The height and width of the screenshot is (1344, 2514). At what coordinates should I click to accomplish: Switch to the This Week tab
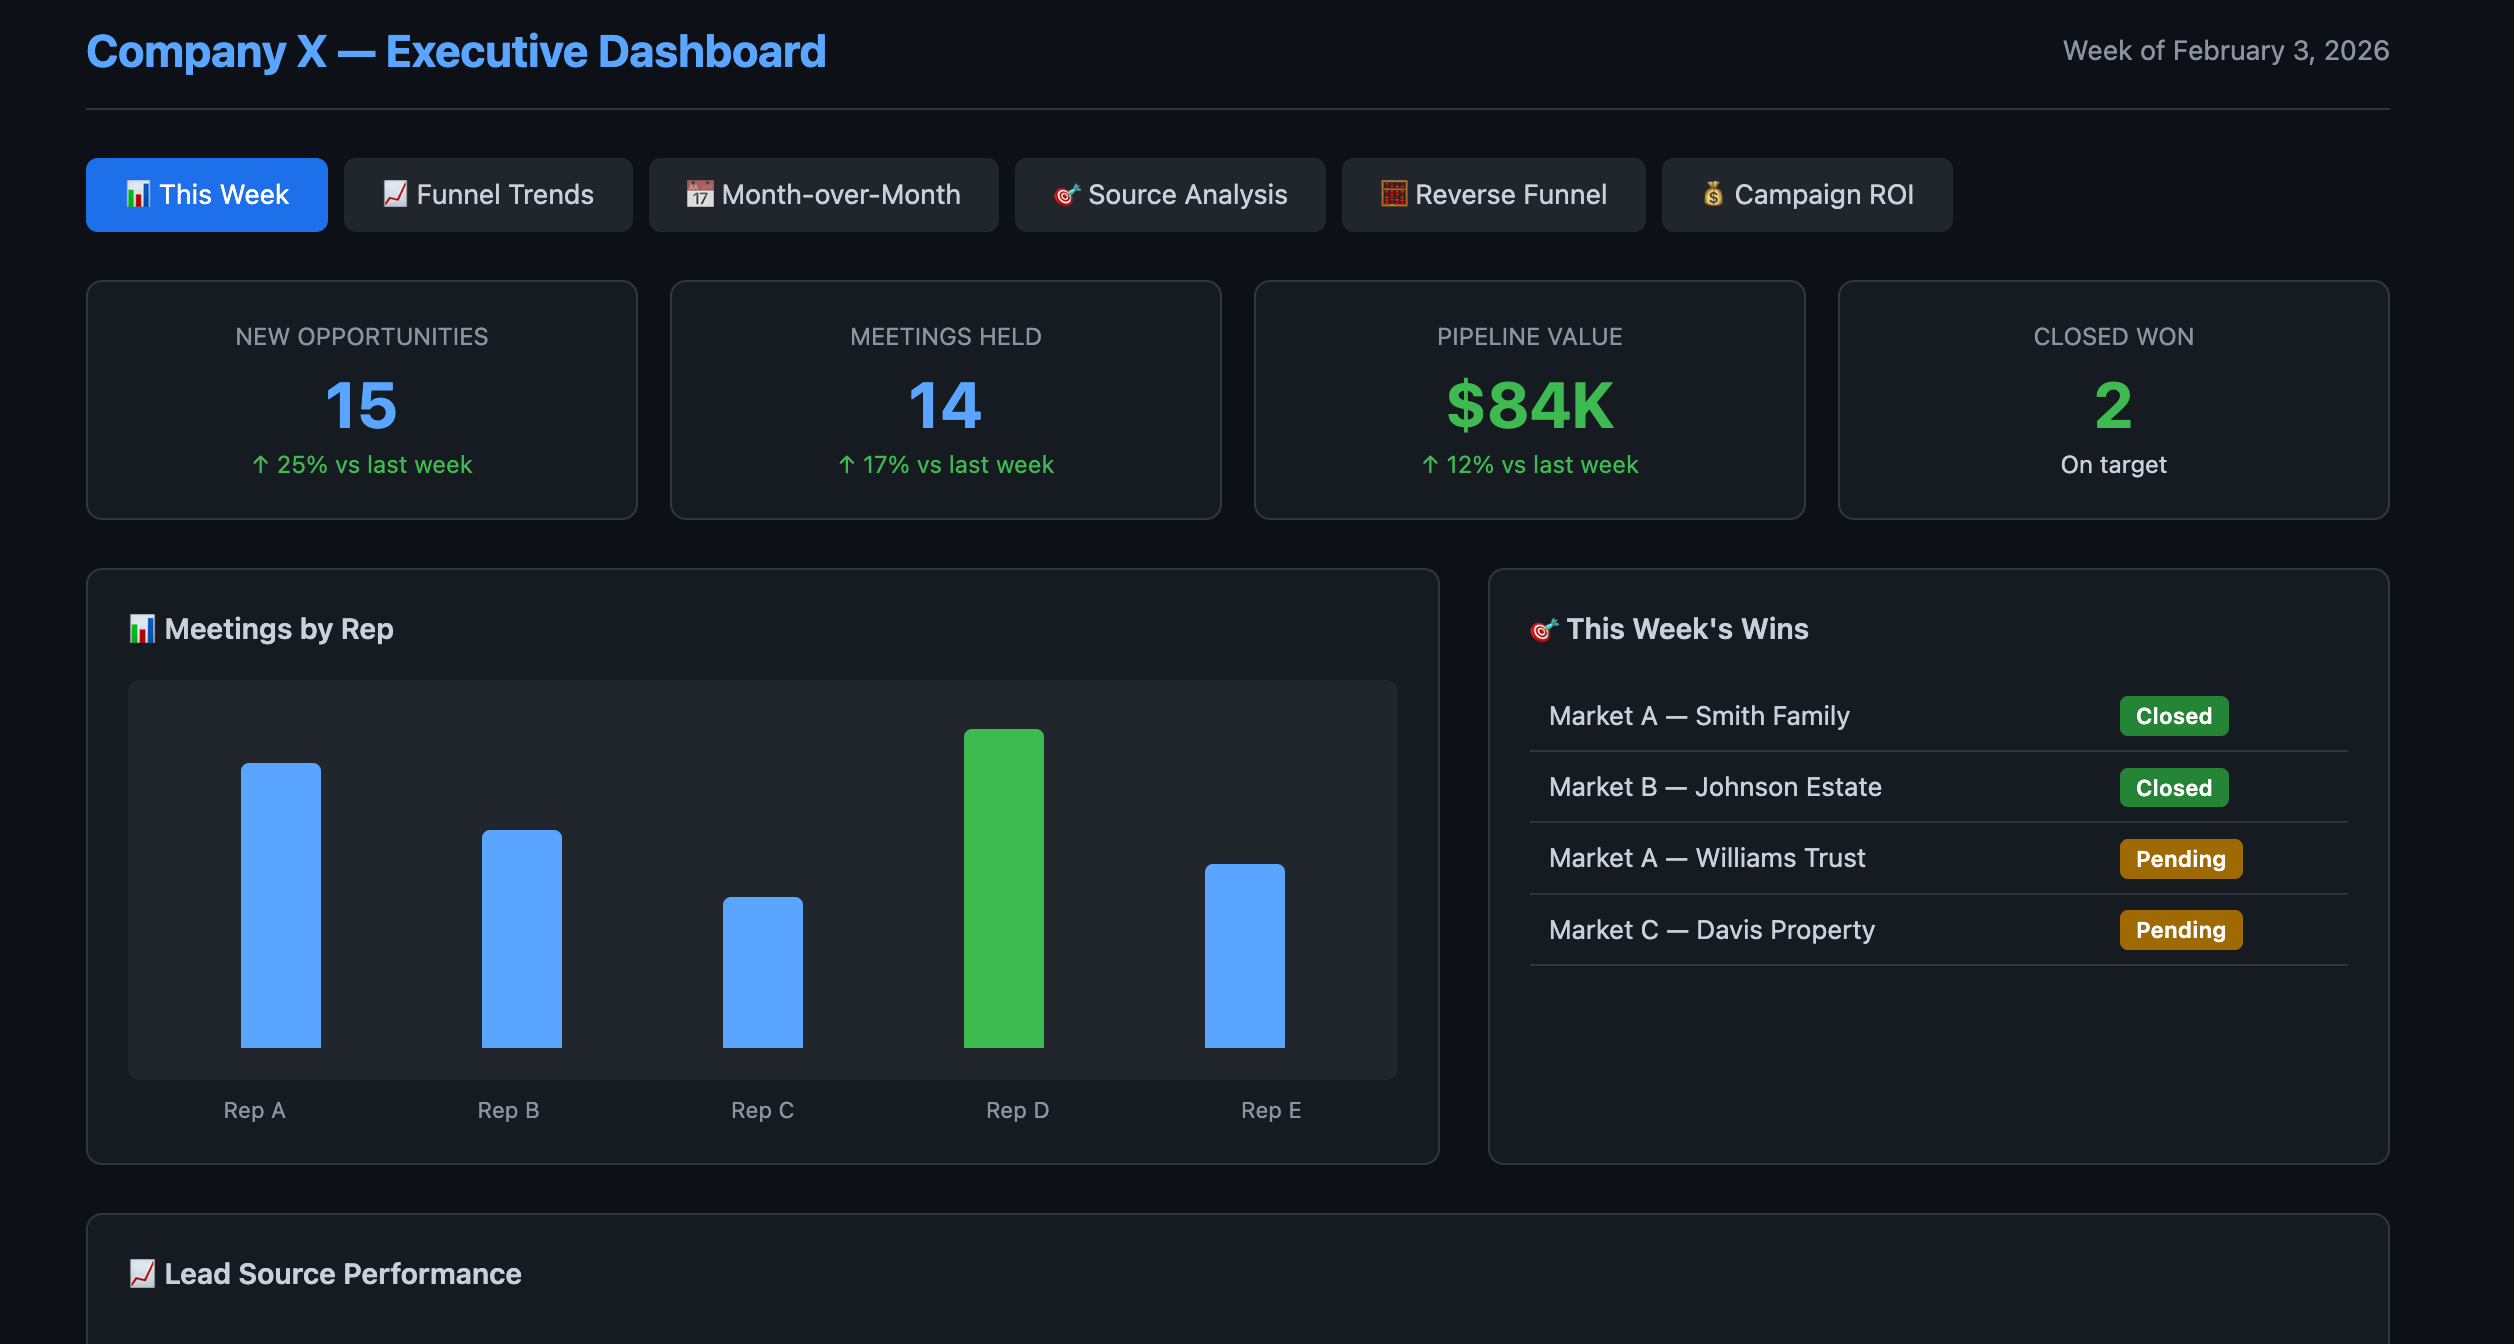[x=207, y=195]
